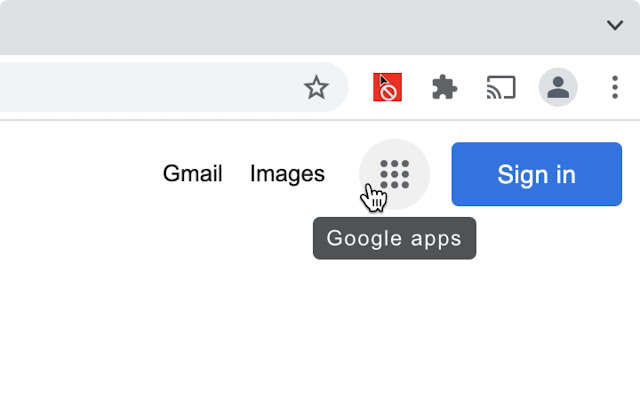Open the Google apps grid launcher
640x400 pixels.
395,174
